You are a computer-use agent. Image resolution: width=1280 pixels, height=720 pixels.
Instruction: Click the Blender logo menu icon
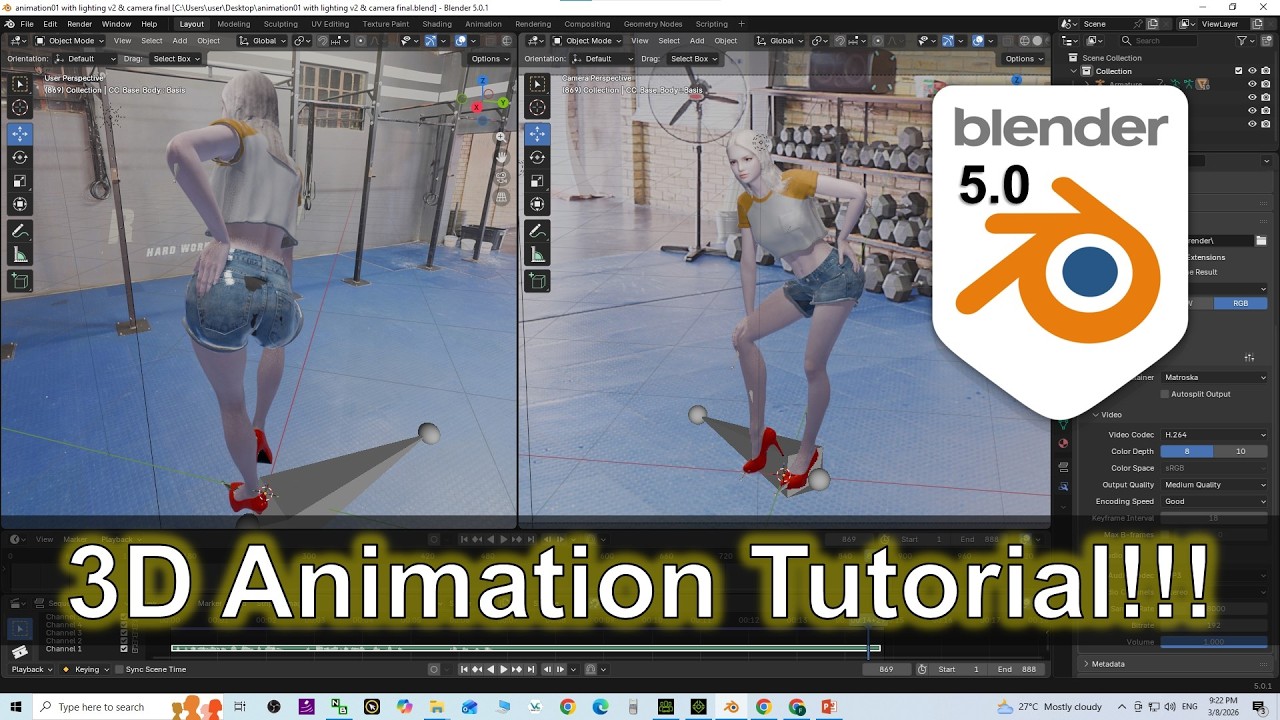pos(8,23)
